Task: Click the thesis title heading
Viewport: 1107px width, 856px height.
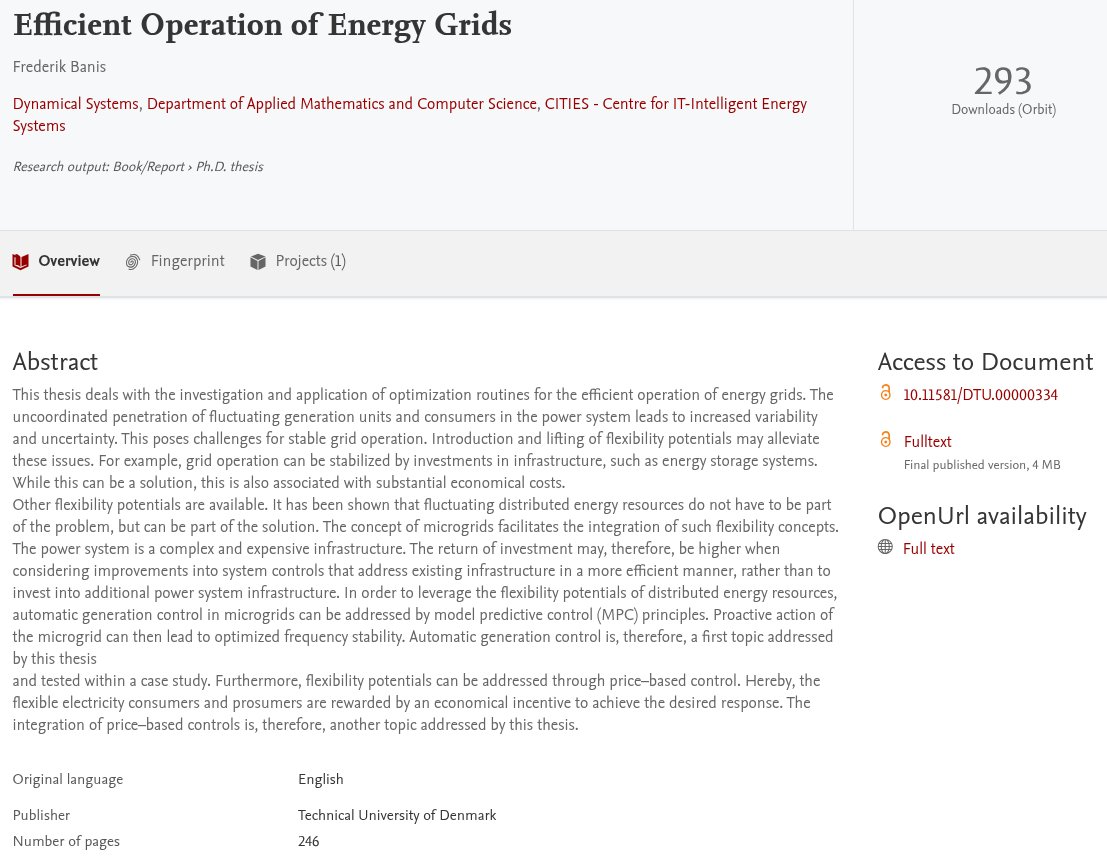Action: (x=262, y=25)
